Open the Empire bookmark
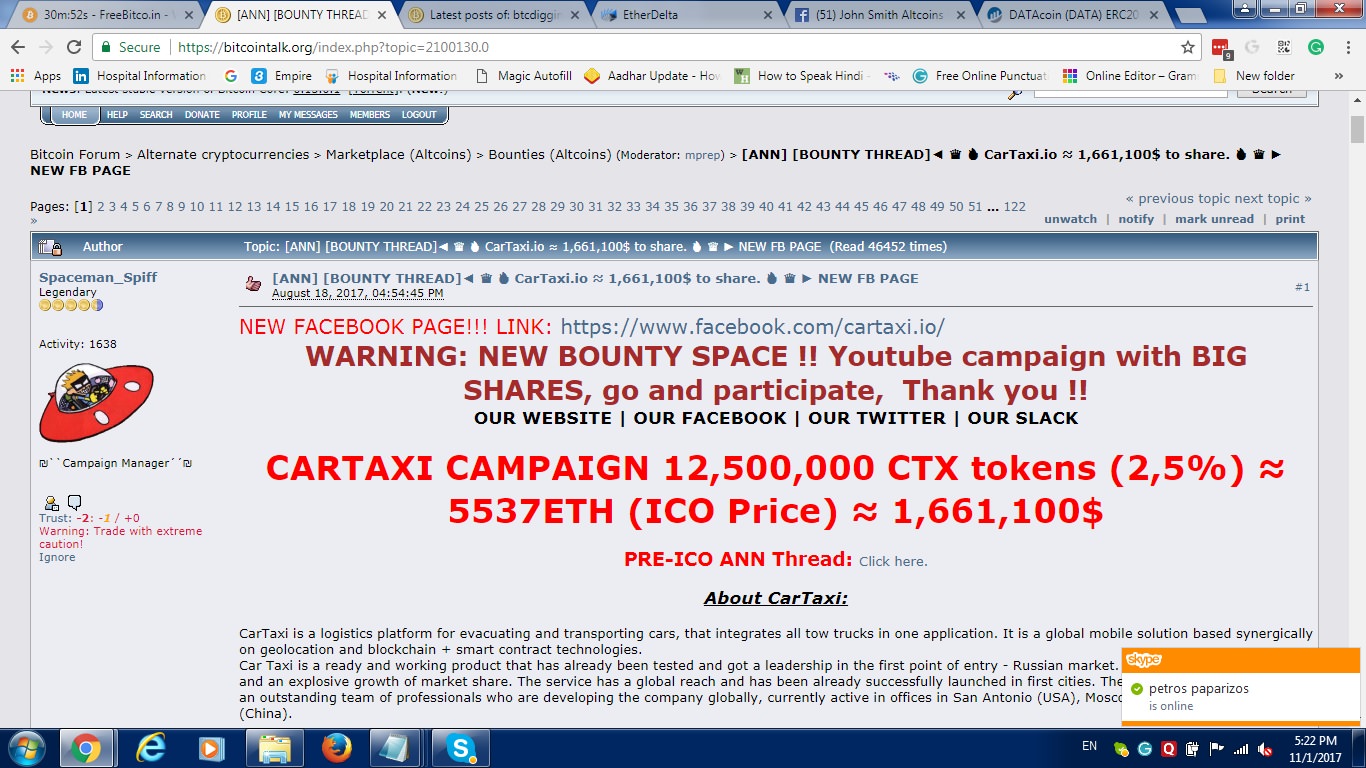Screen dimensions: 1366x768 click(282, 75)
